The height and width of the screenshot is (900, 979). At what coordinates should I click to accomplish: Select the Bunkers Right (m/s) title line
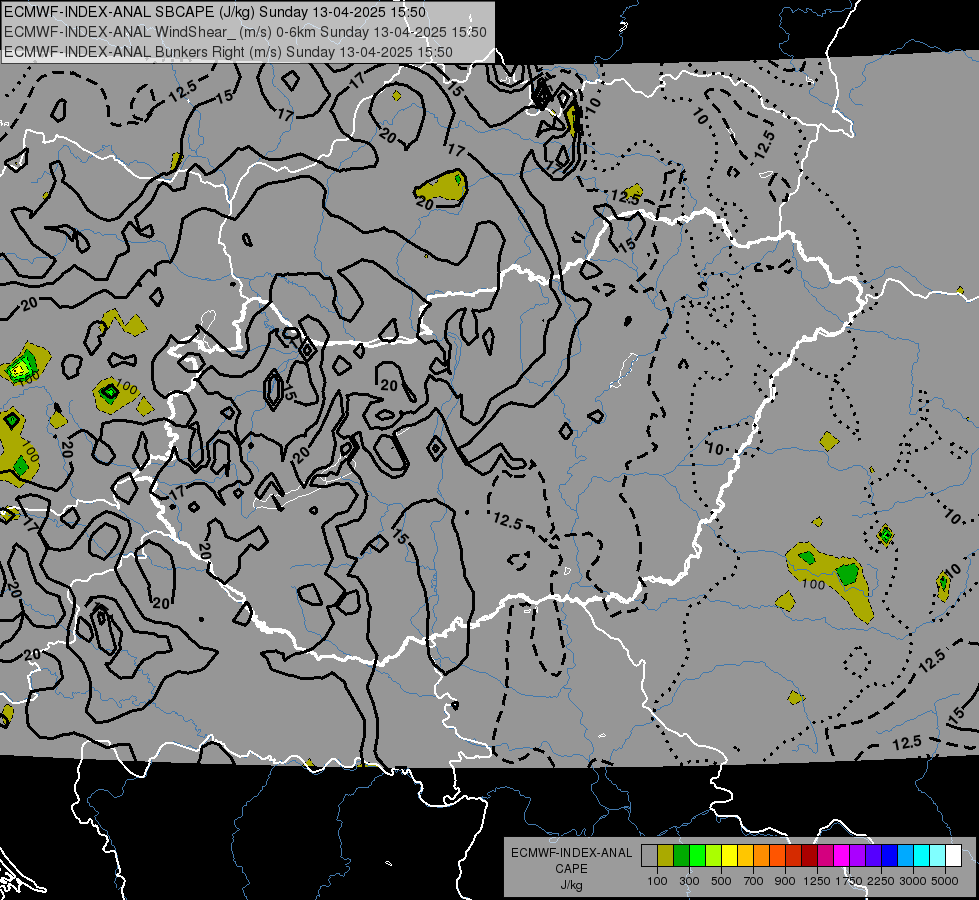click(x=228, y=52)
